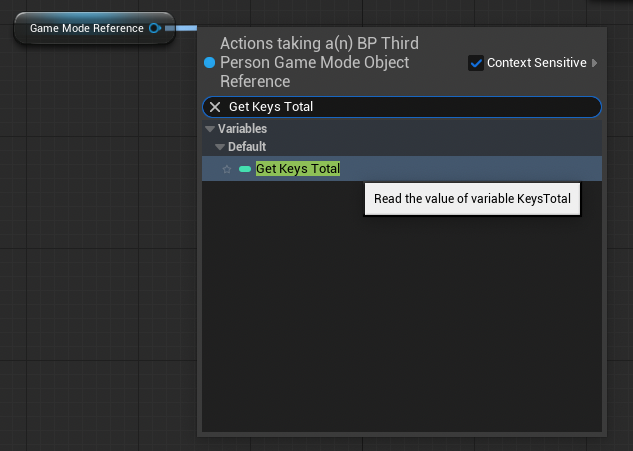The height and width of the screenshot is (451, 633).
Task: Click the blue object pin icon in header
Action: pos(210,63)
